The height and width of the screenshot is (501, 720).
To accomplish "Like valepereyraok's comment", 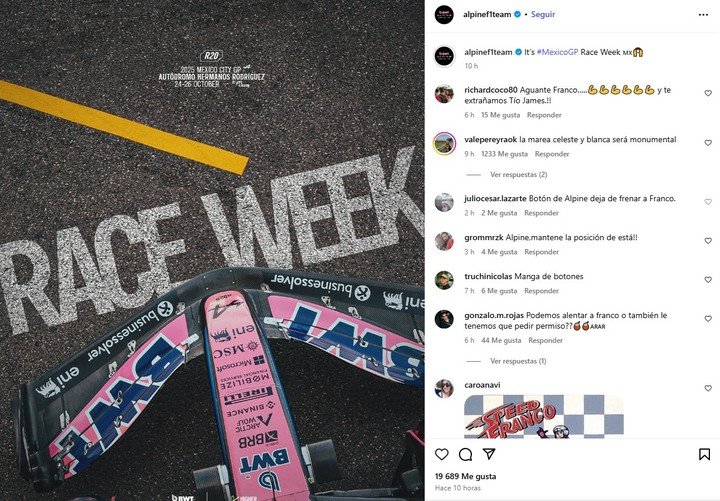I will click(x=708, y=143).
